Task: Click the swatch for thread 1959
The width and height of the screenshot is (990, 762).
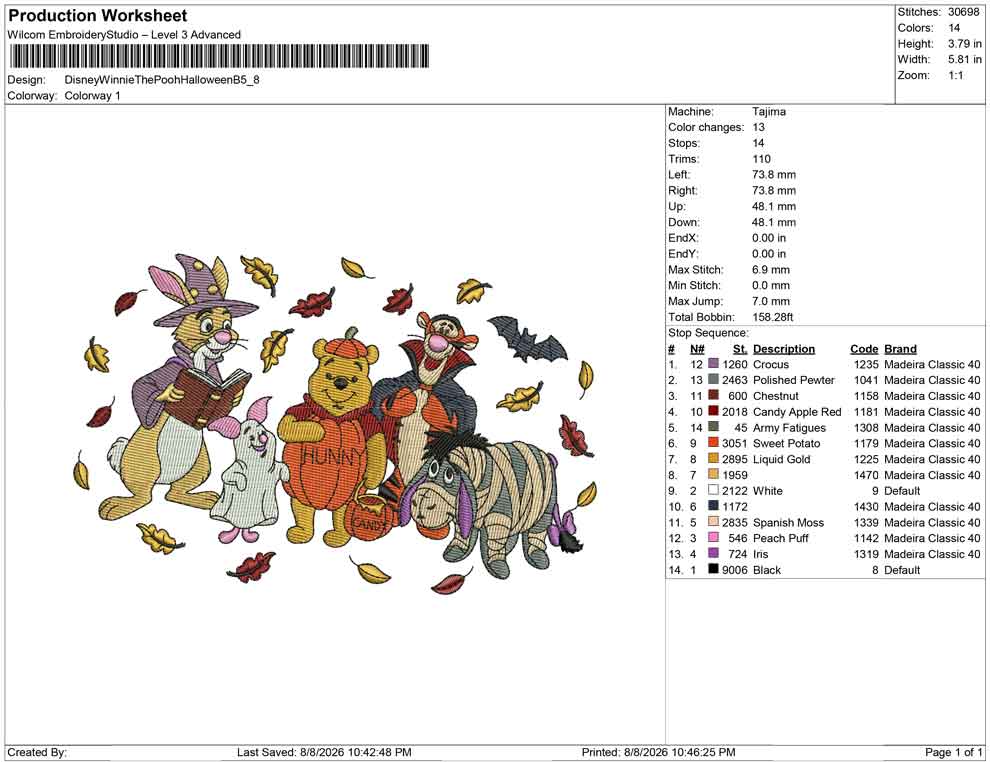Action: [713, 474]
